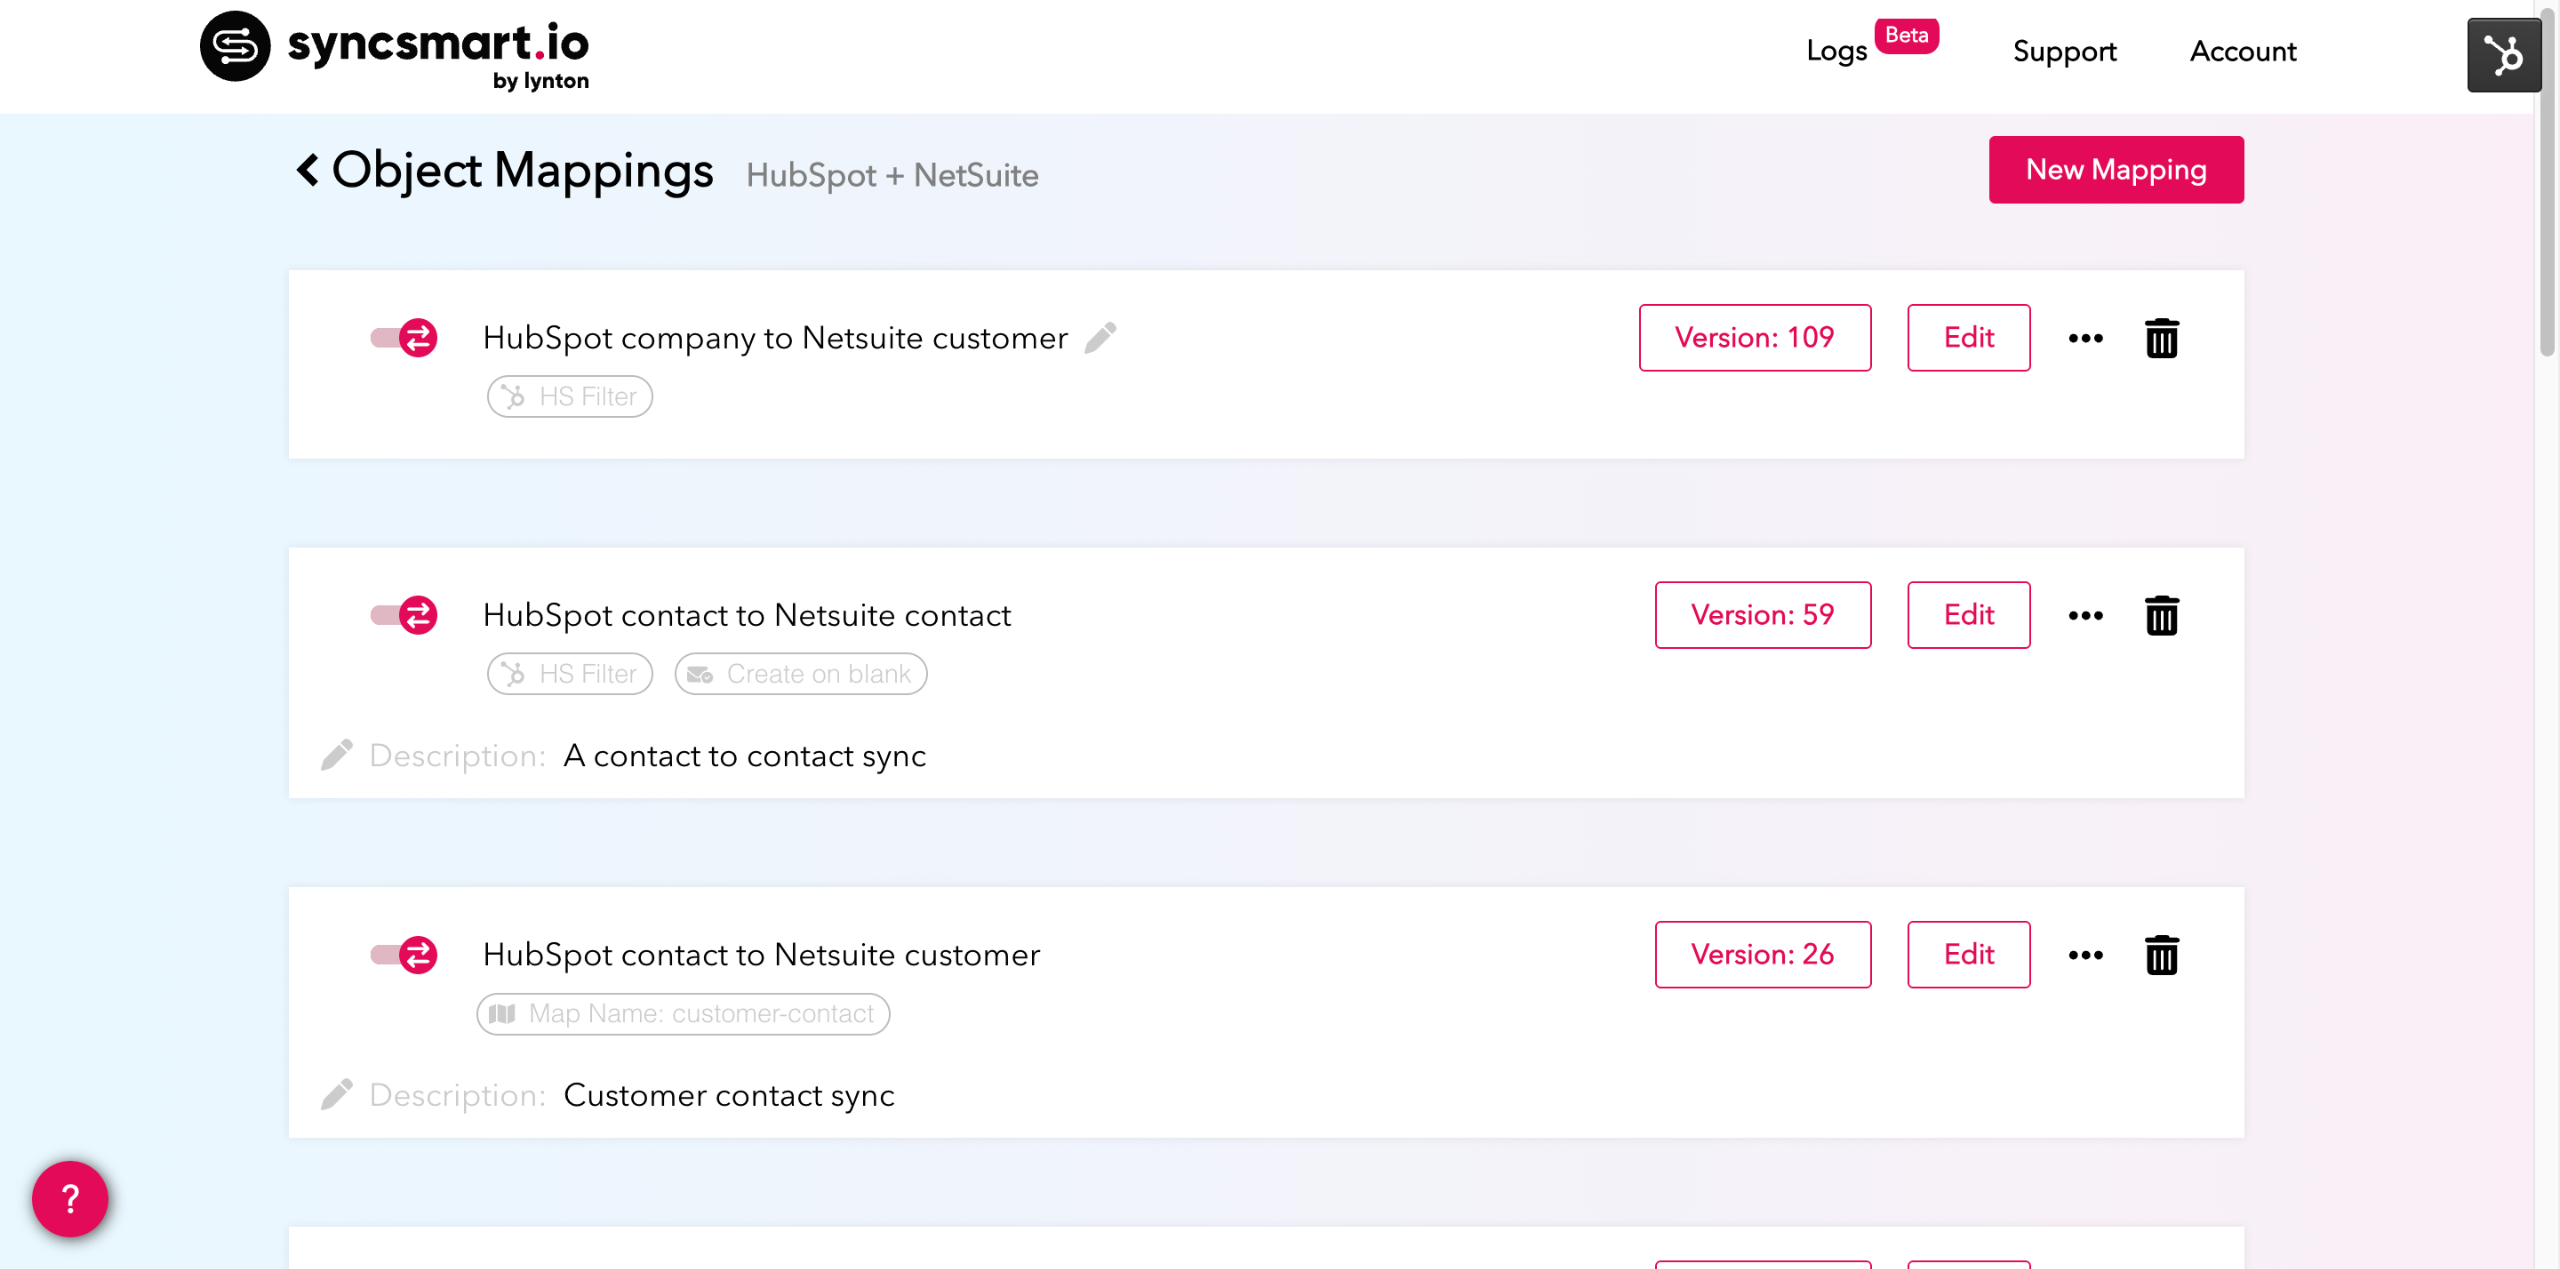Open more options for company to customer mapping
Screen dimensions: 2560x1269
click(2085, 338)
